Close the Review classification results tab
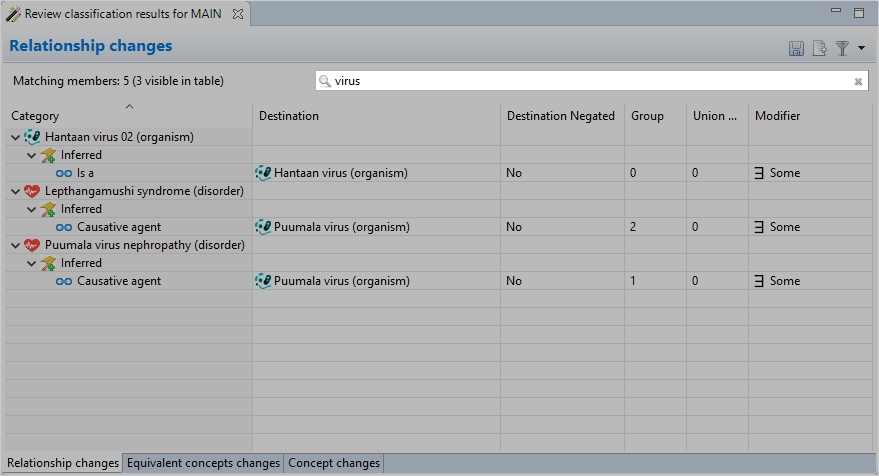Viewport: 879px width, 476px height. tap(238, 14)
